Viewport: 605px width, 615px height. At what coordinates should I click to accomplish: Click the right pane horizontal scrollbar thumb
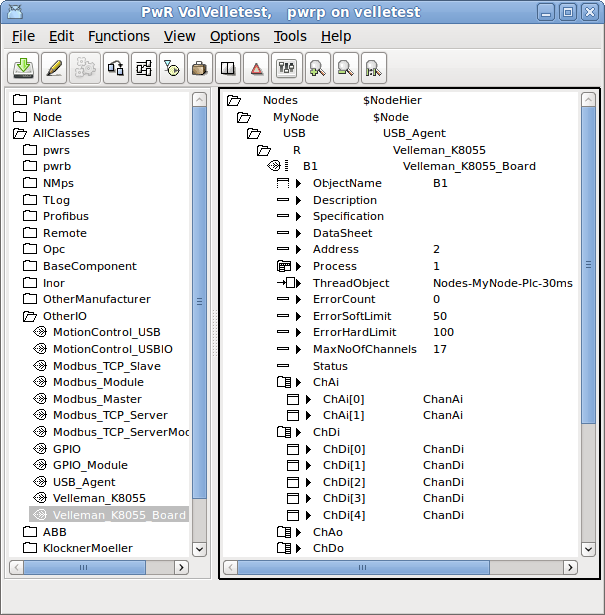(363, 567)
